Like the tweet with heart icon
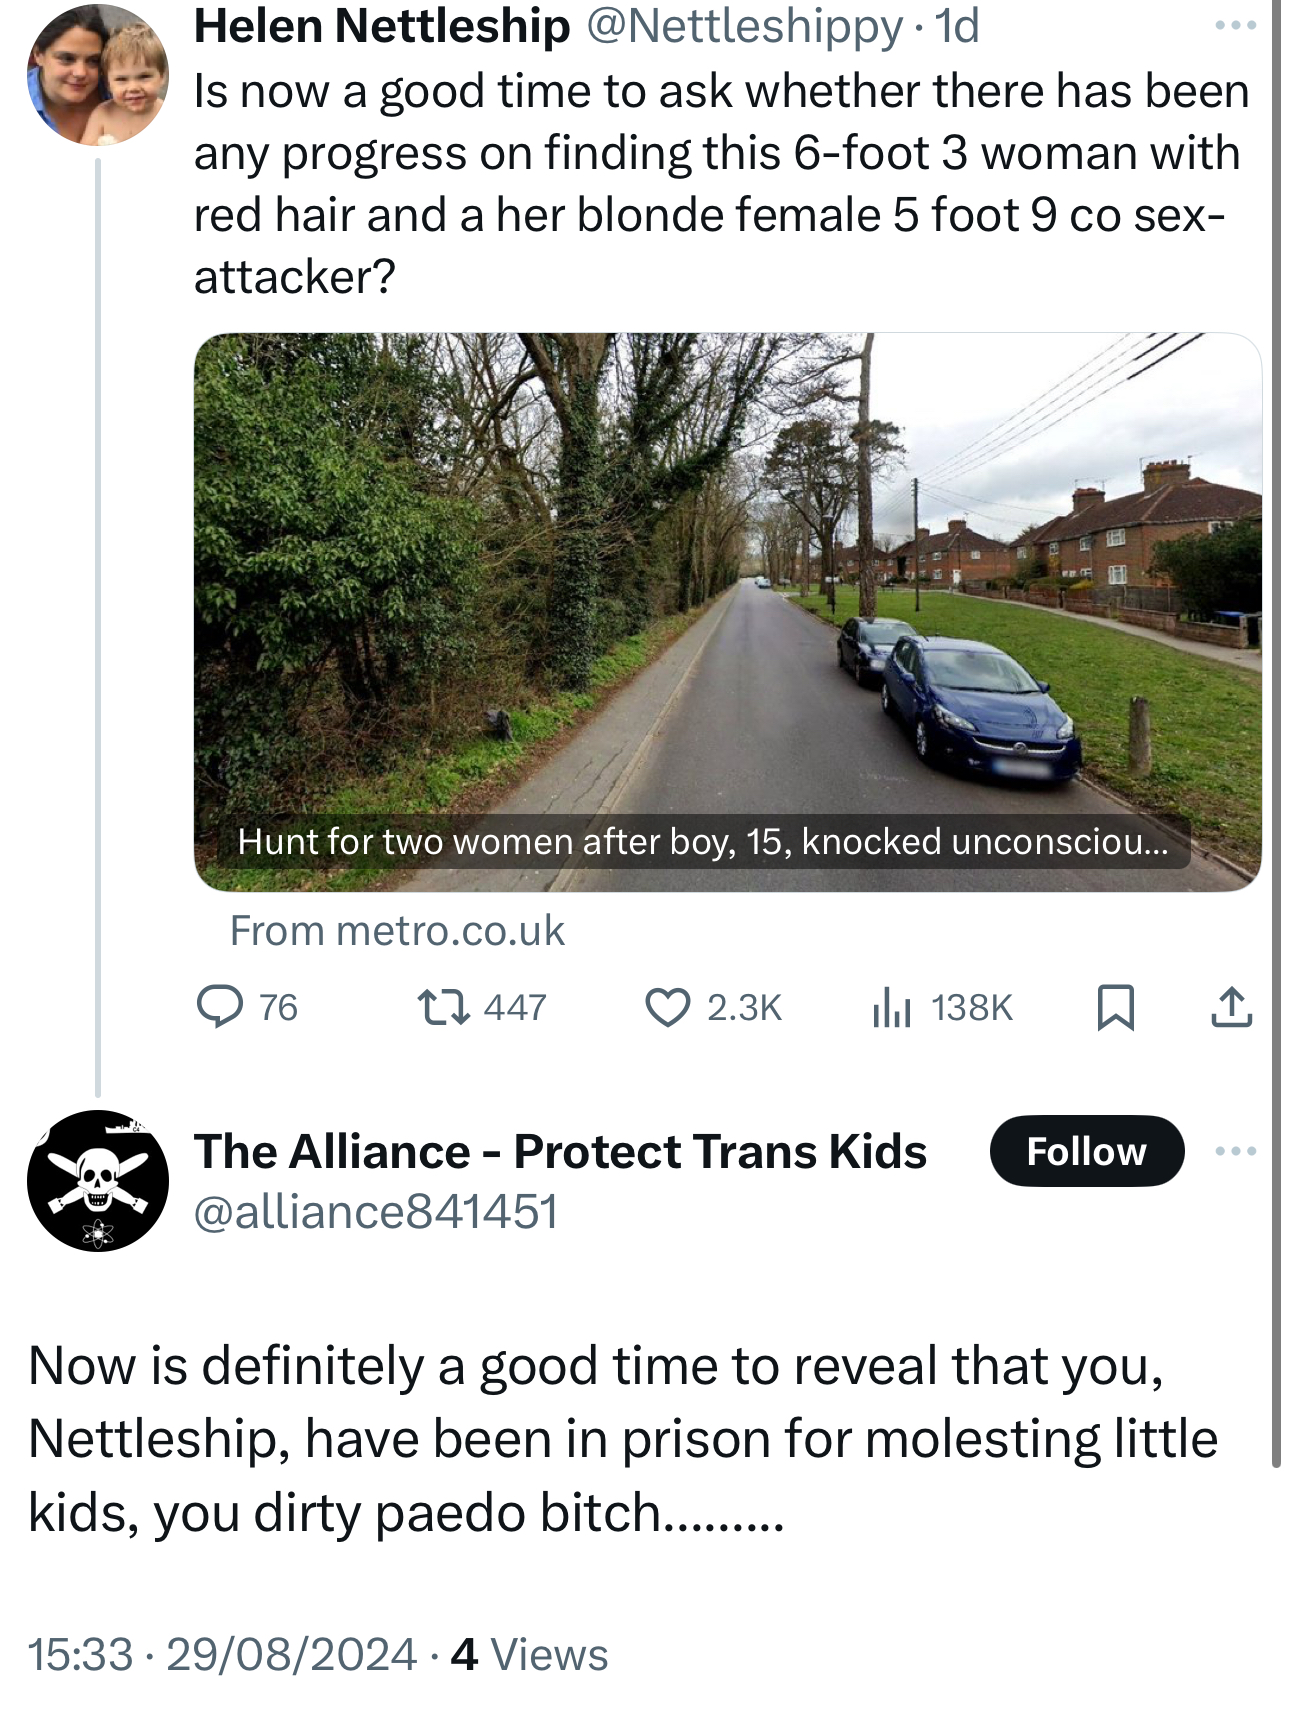 point(667,1006)
